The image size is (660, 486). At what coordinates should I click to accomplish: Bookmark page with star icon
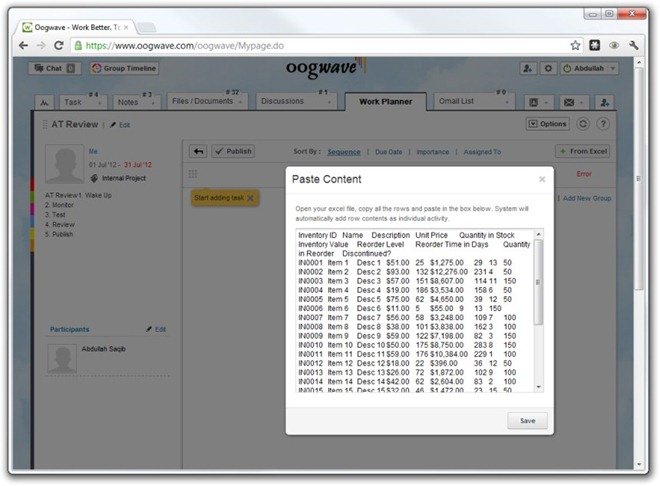(575, 45)
